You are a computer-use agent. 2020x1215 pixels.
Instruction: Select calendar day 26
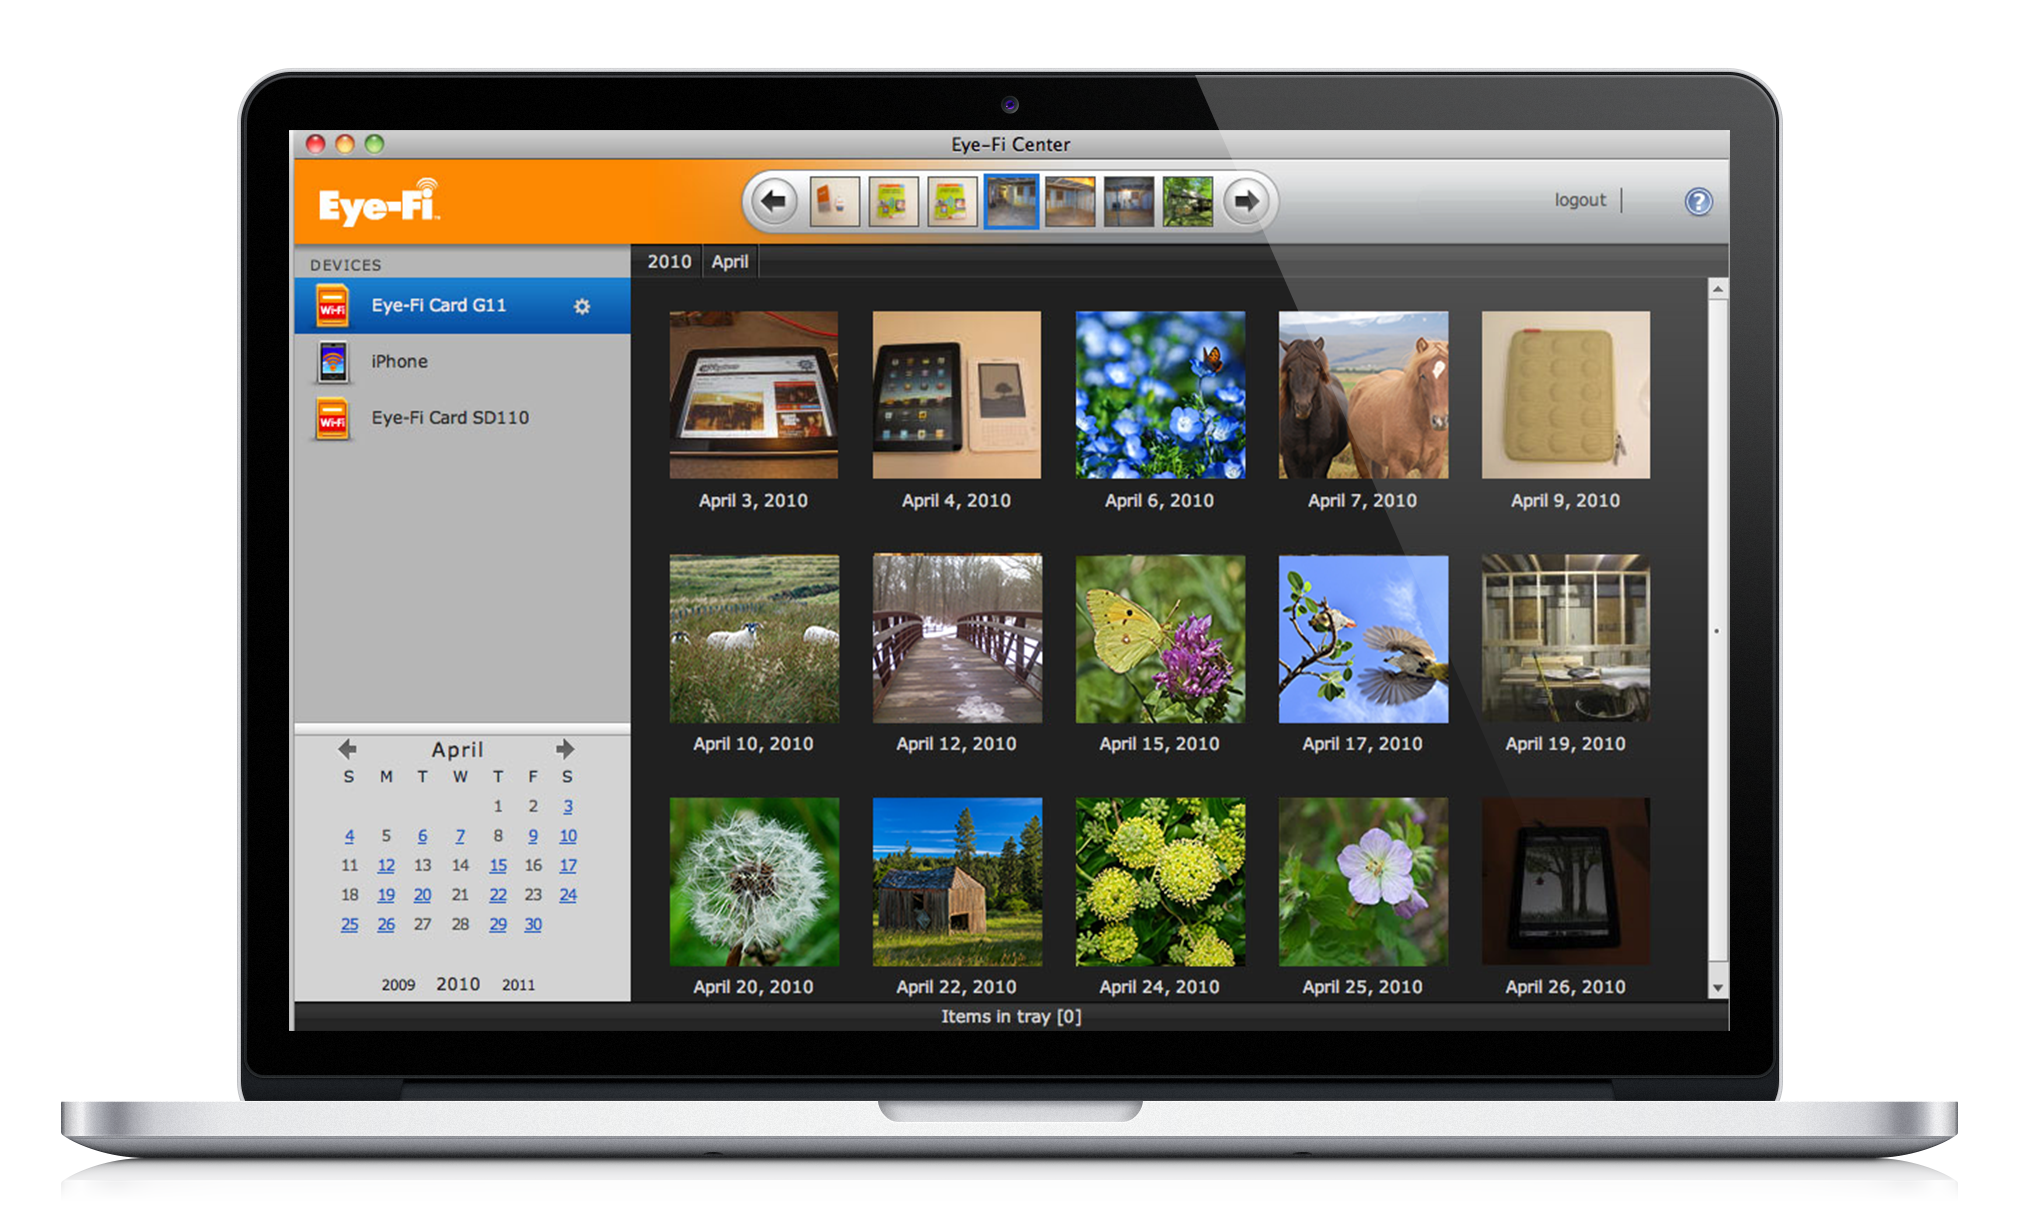(x=386, y=924)
